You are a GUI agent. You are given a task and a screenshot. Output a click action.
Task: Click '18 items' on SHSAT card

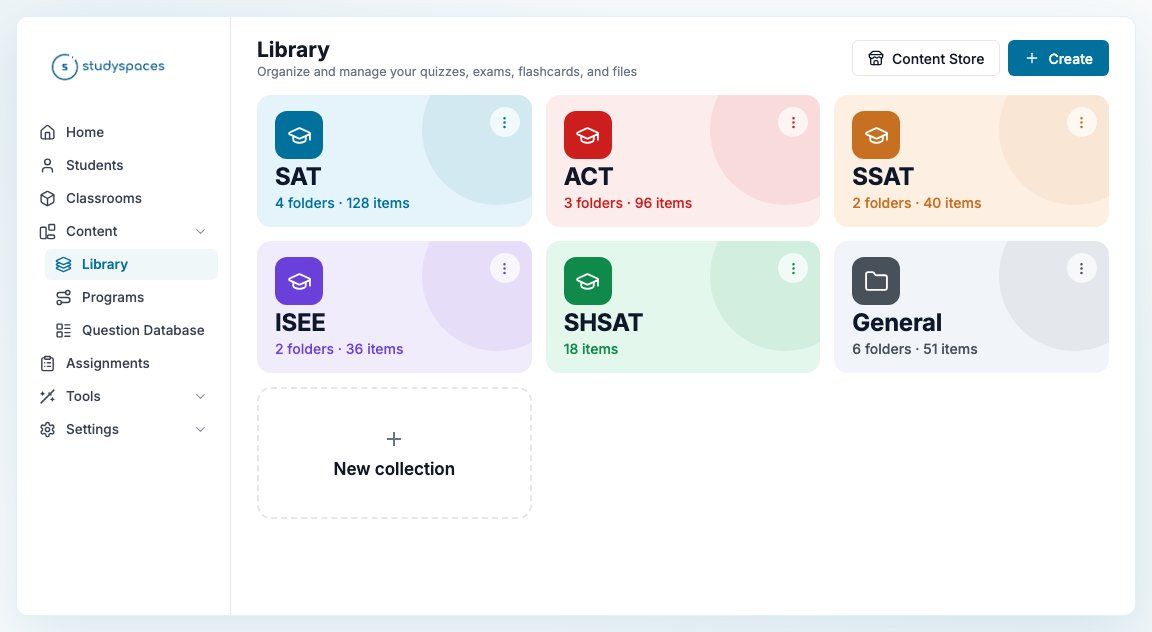(x=591, y=349)
